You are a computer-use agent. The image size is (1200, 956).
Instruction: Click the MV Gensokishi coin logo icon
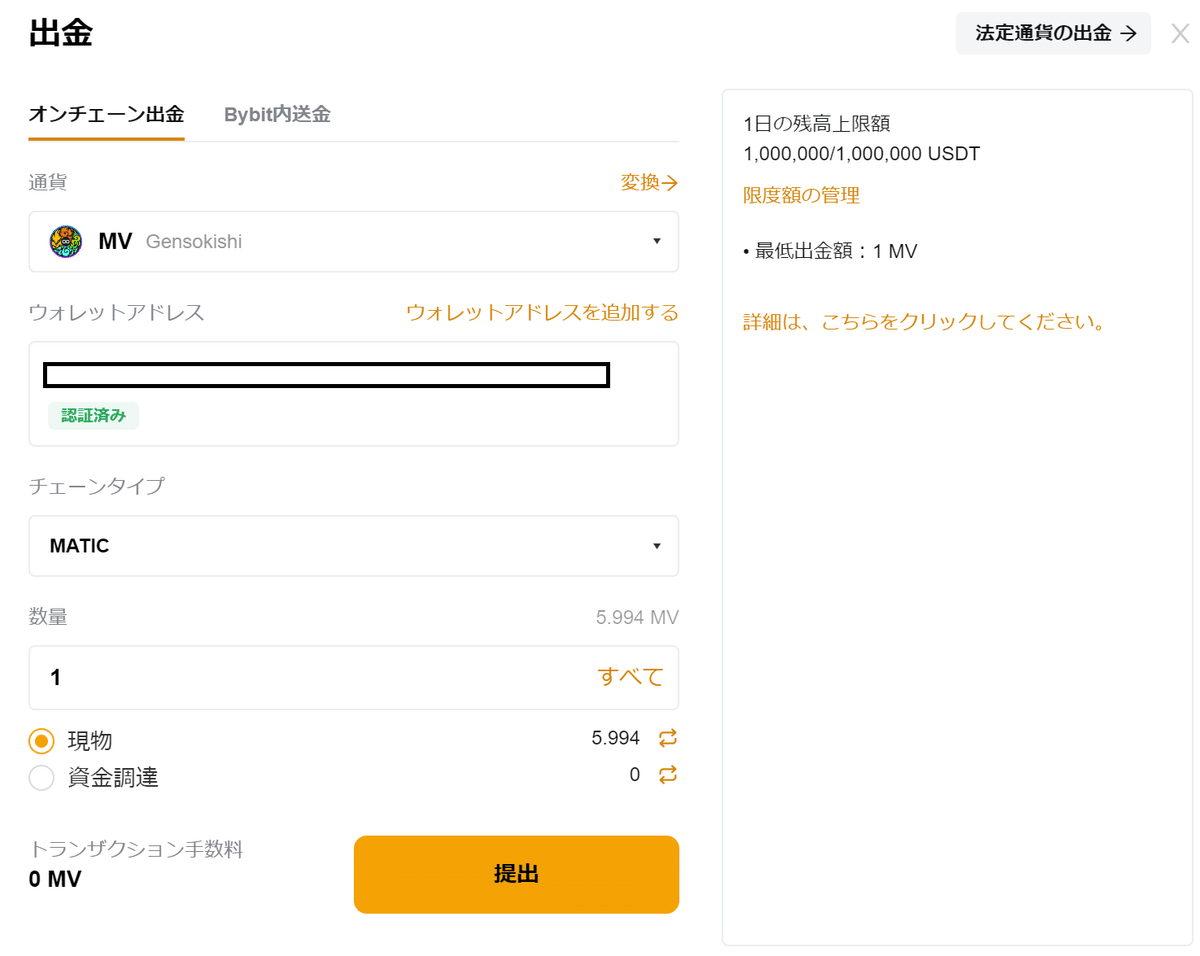[x=66, y=241]
